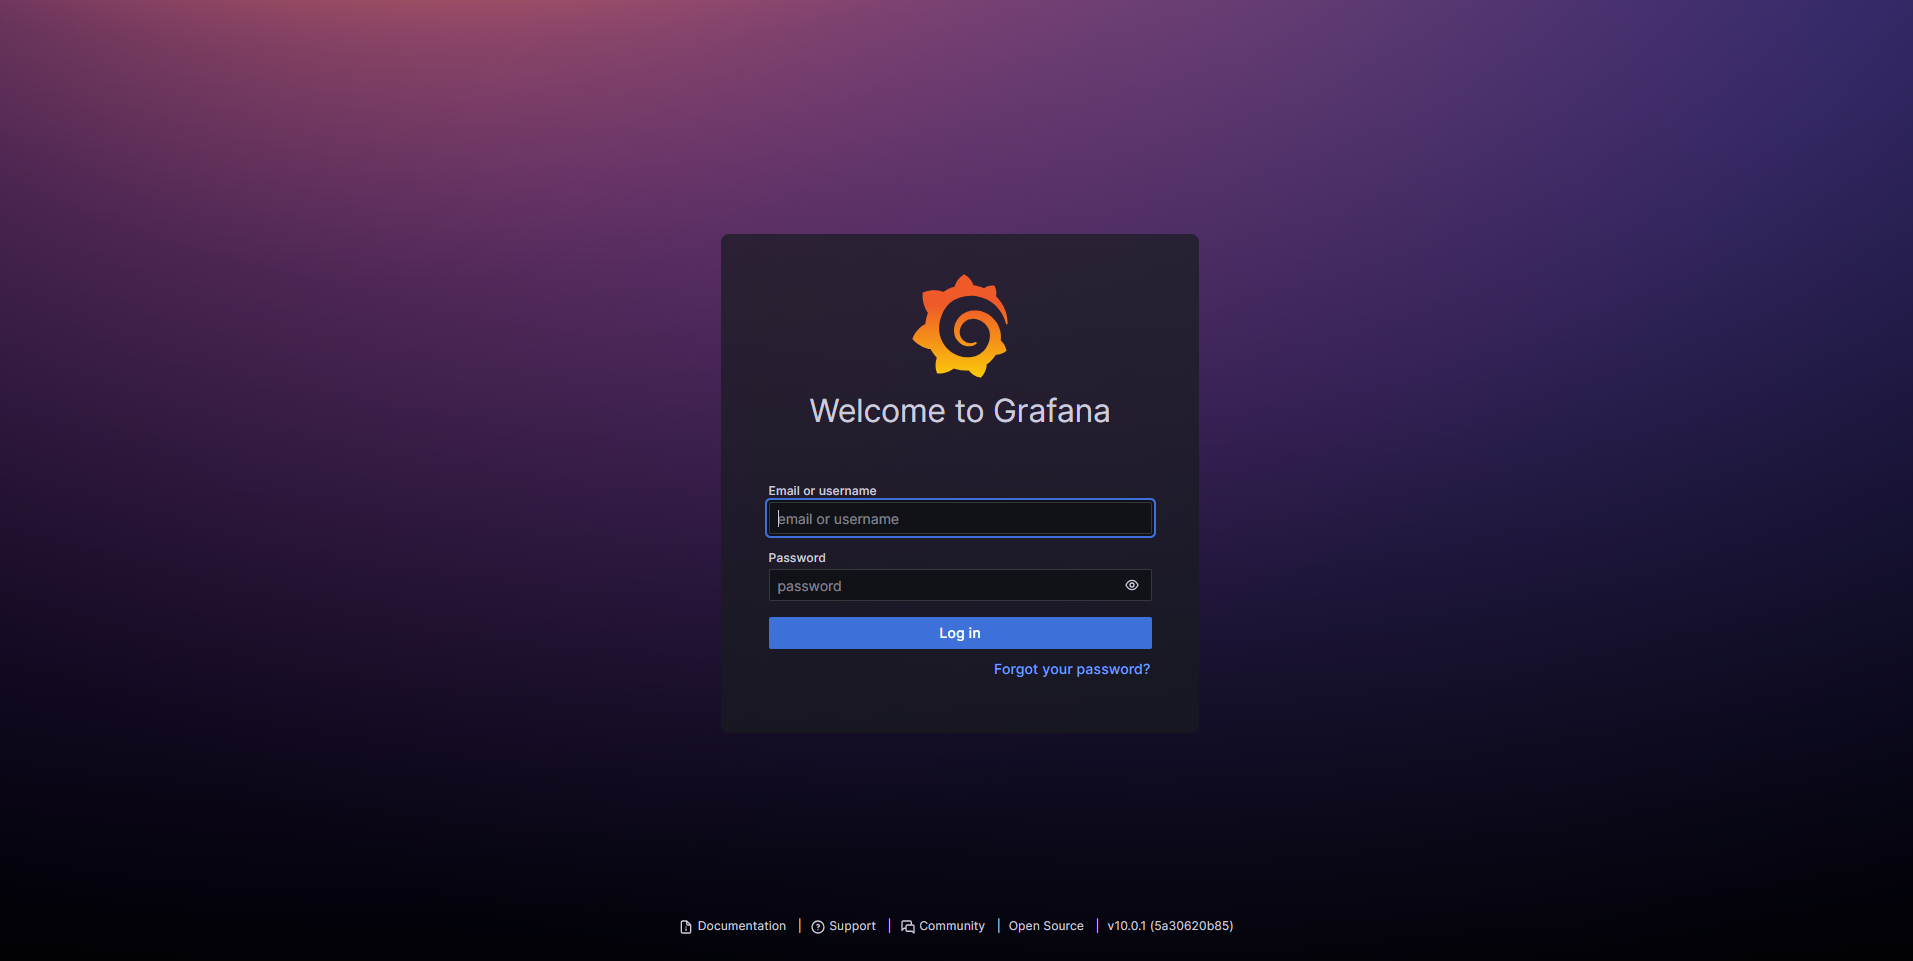Click the Support question mark icon
Image resolution: width=1913 pixels, height=961 pixels.
(817, 927)
